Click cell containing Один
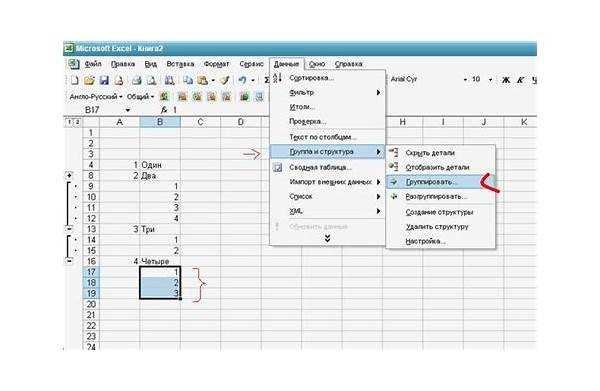The width and height of the screenshot is (600, 391). pyautogui.click(x=160, y=165)
